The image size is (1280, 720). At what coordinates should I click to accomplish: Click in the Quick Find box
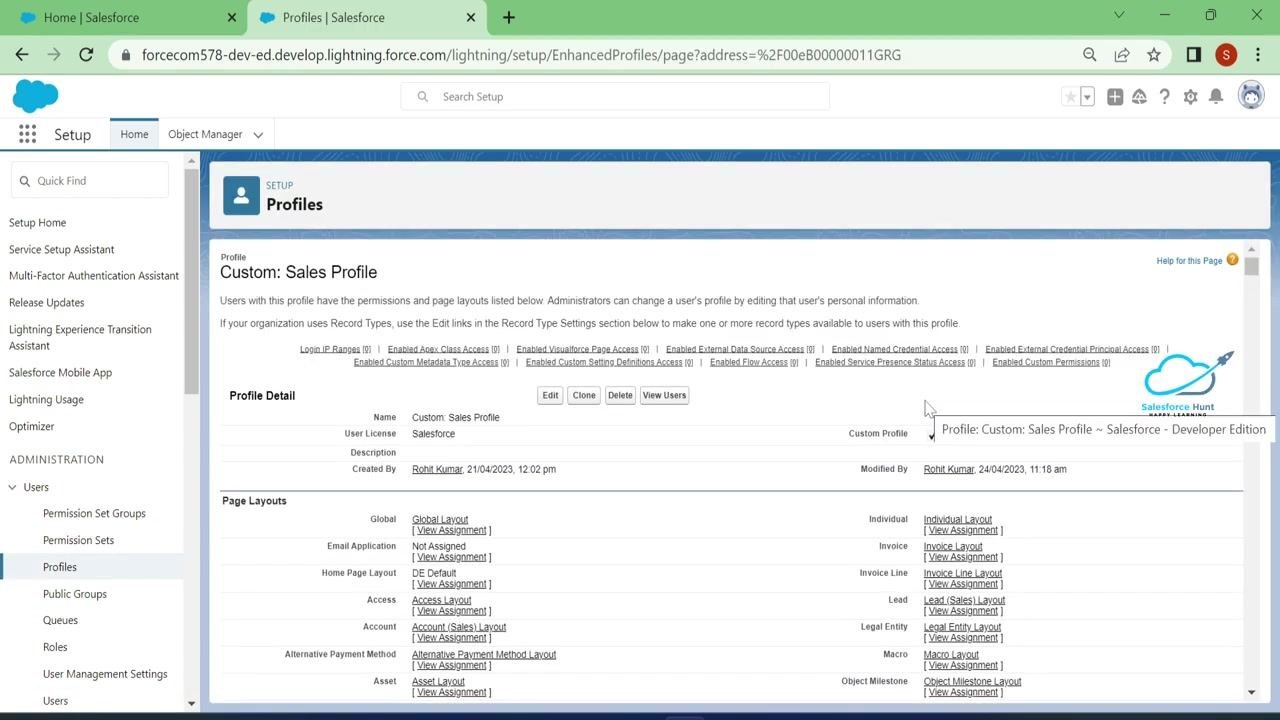coord(90,181)
